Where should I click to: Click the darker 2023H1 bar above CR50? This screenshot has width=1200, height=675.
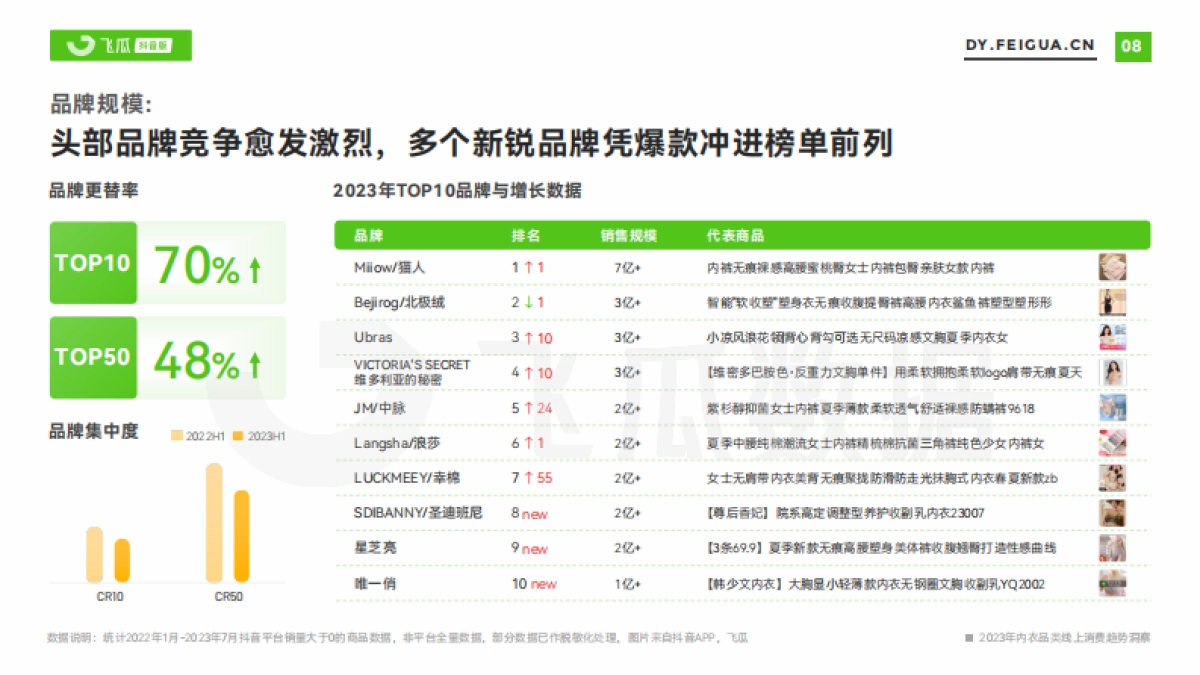[241, 536]
